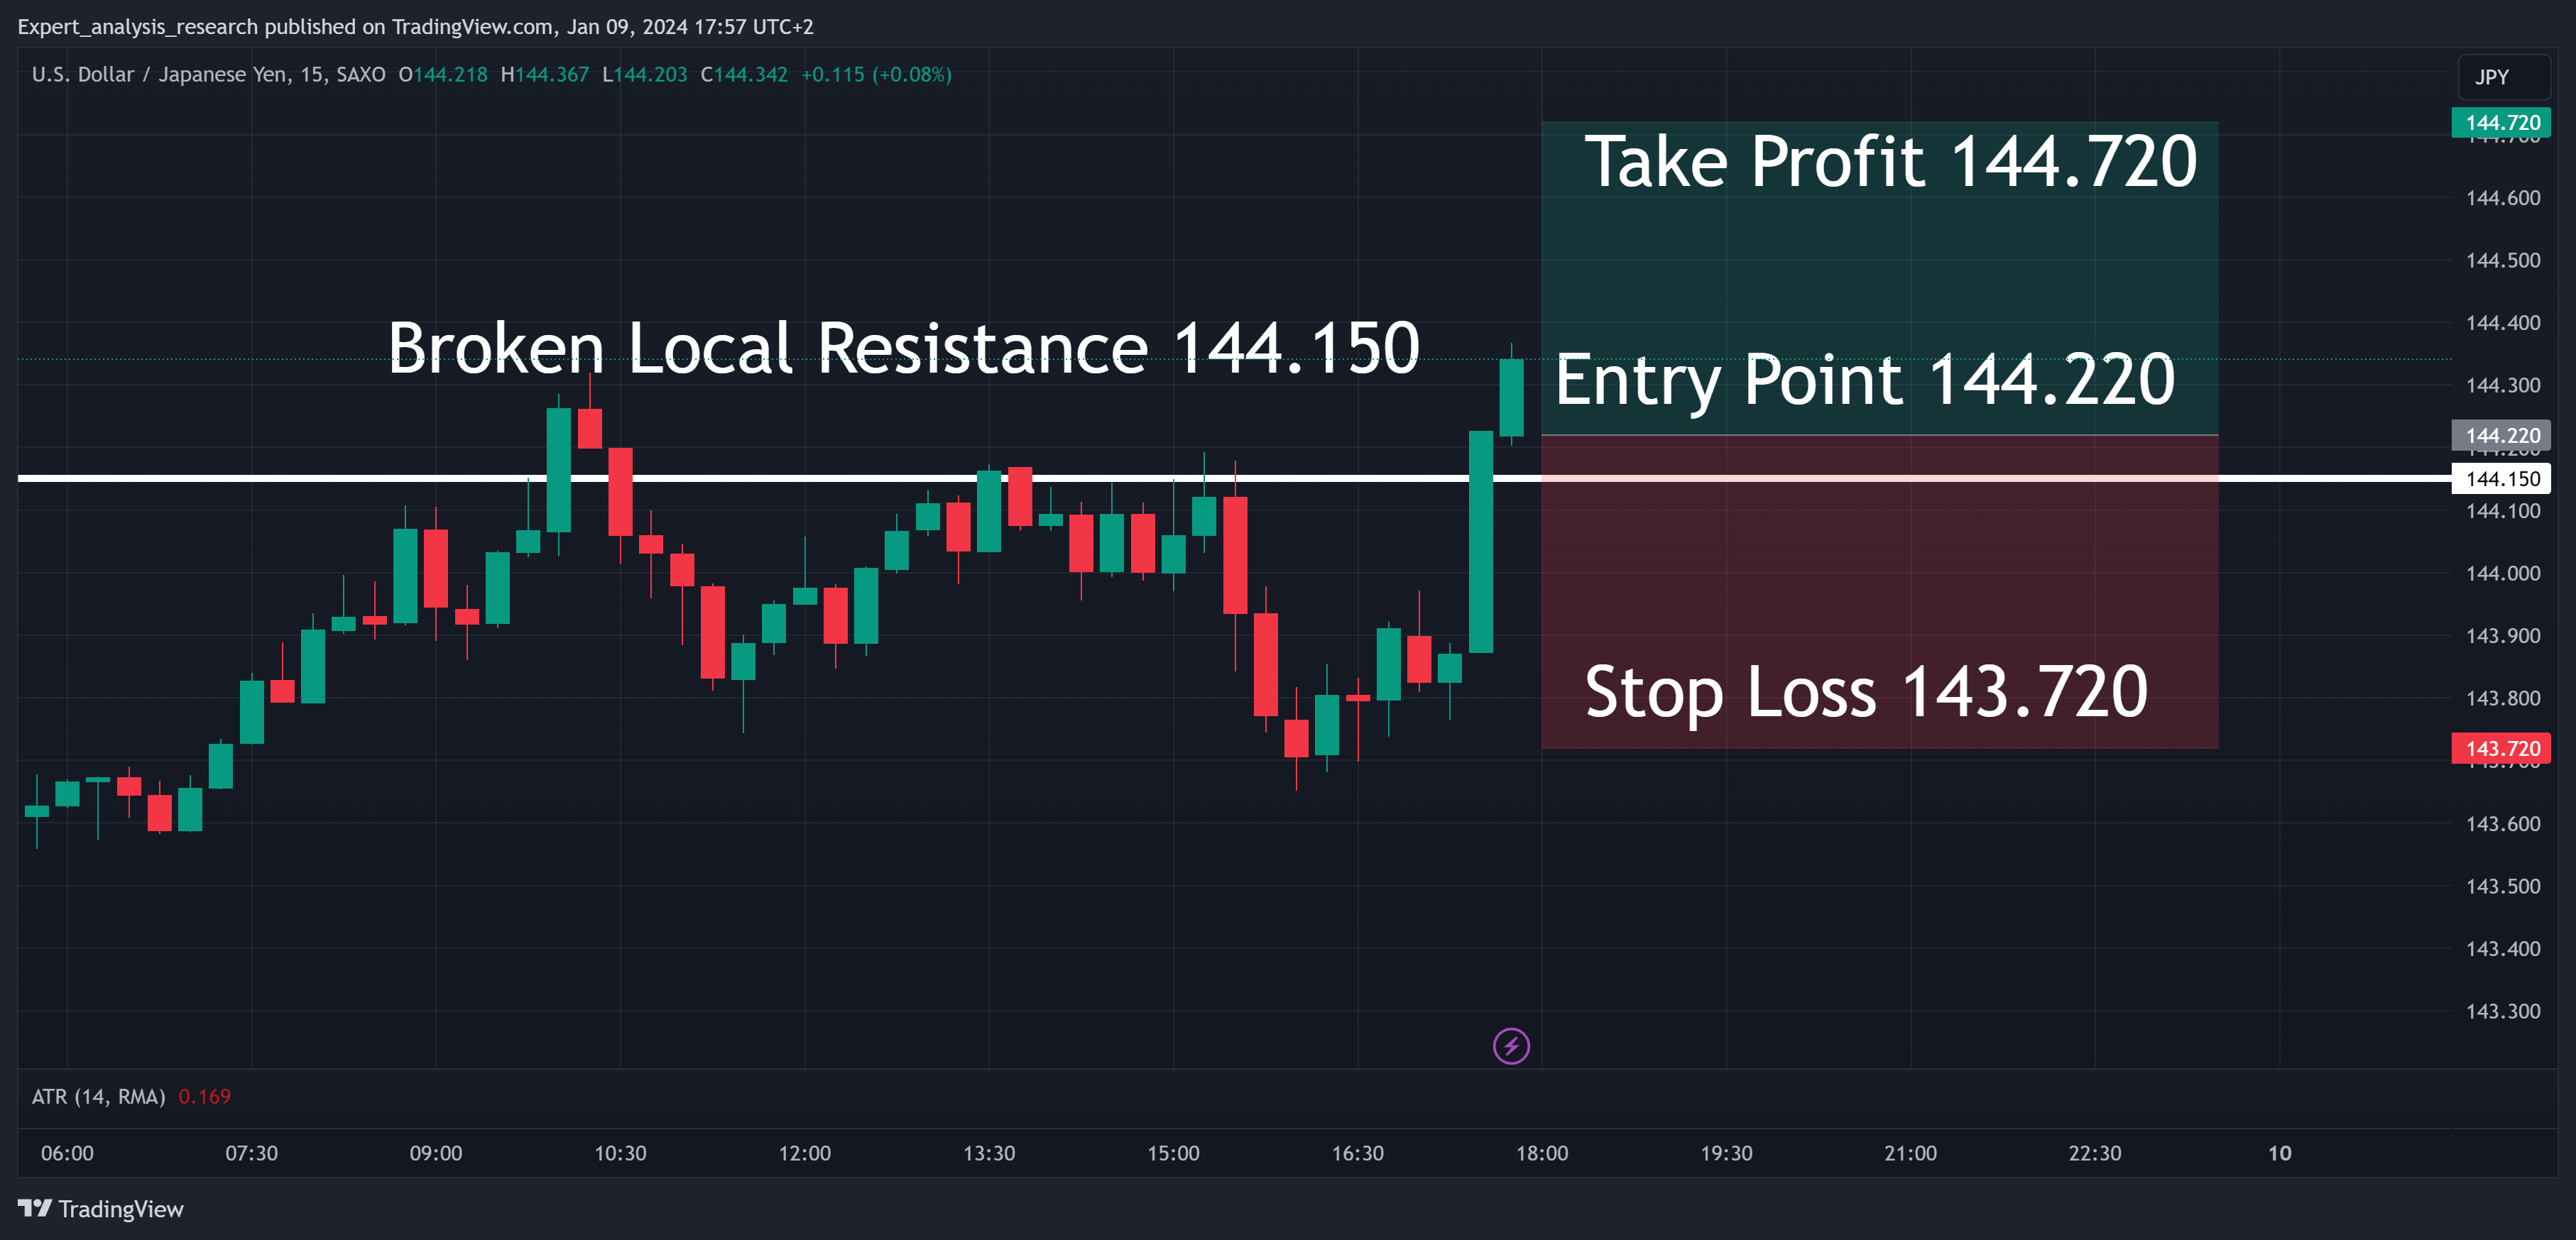Click the TradingView wordmark link

click(121, 1209)
